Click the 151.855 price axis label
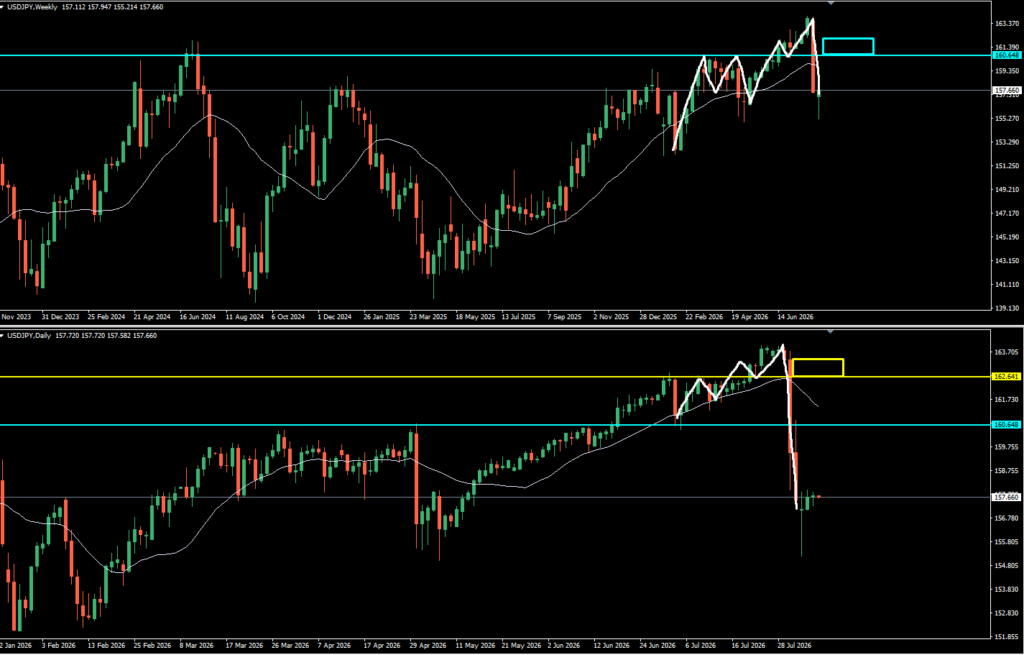The image size is (1024, 655). tap(1006, 637)
